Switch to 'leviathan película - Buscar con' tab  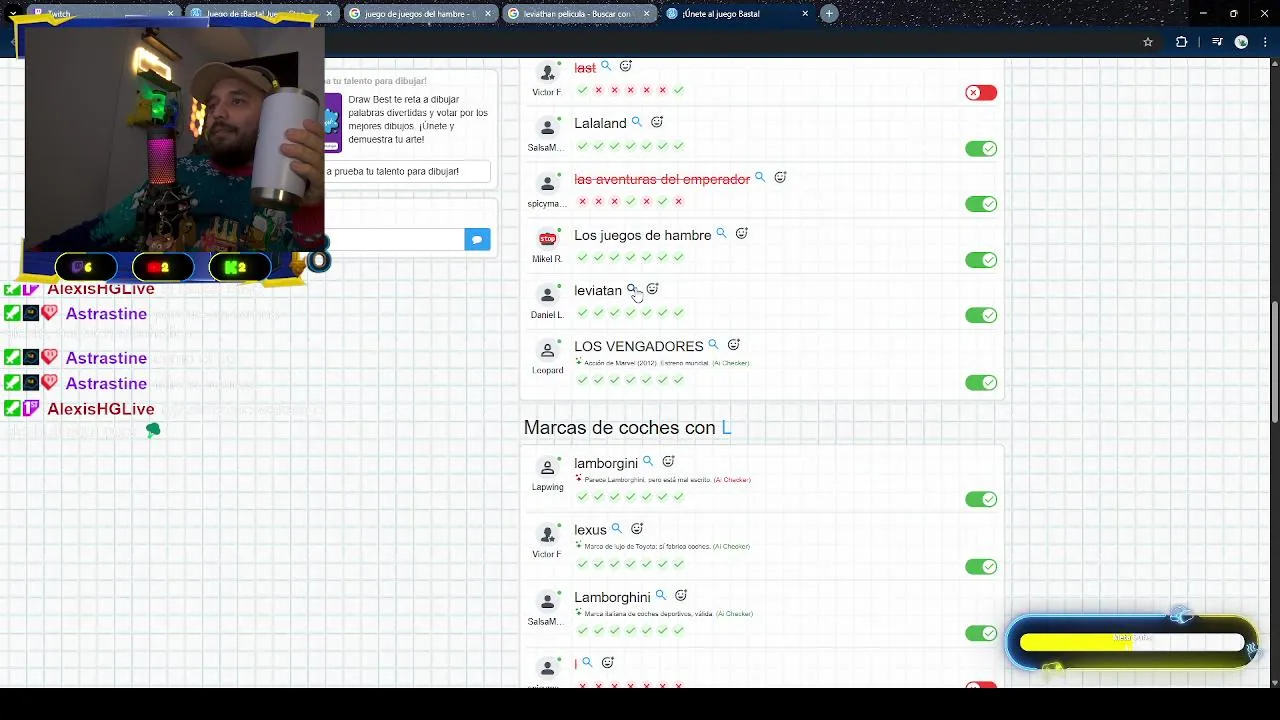[x=579, y=14]
